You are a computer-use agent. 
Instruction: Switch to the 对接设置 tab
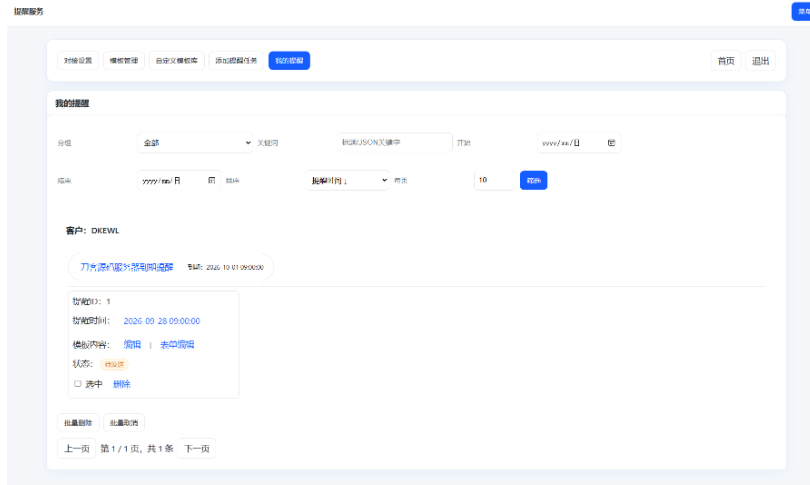pos(78,60)
